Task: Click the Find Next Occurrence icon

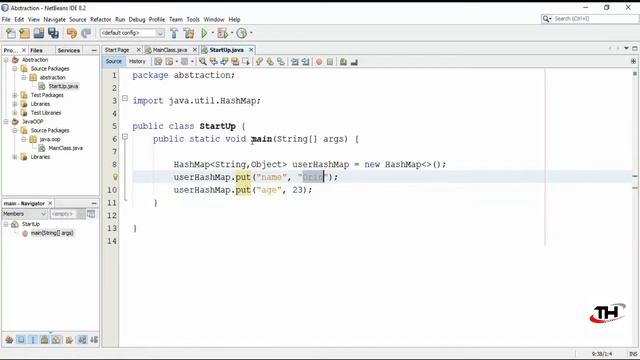Action: pyautogui.click(x=224, y=62)
